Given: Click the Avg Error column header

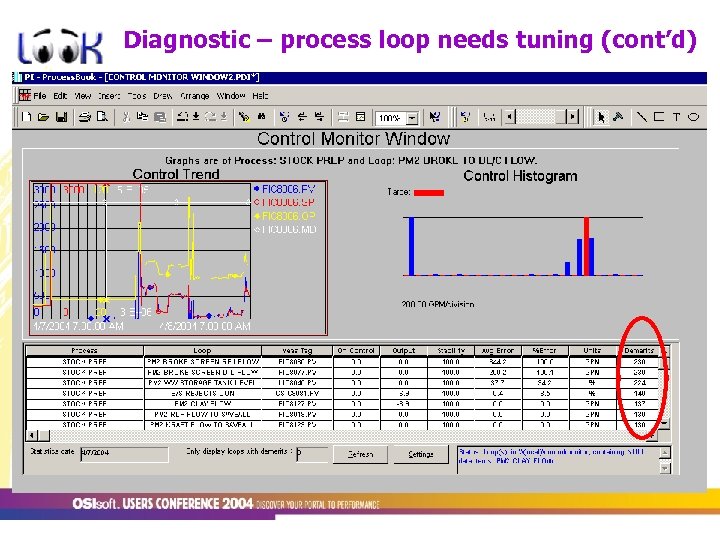Looking at the screenshot, I should point(498,350).
